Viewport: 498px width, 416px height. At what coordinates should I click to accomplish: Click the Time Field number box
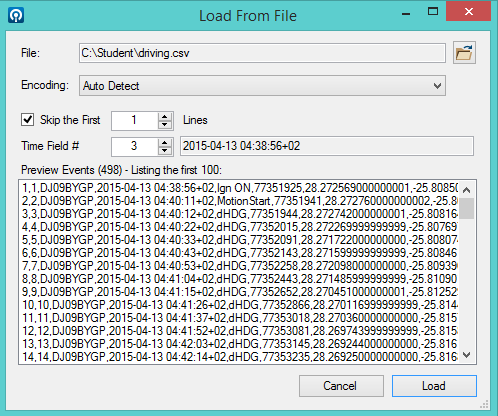click(135, 146)
